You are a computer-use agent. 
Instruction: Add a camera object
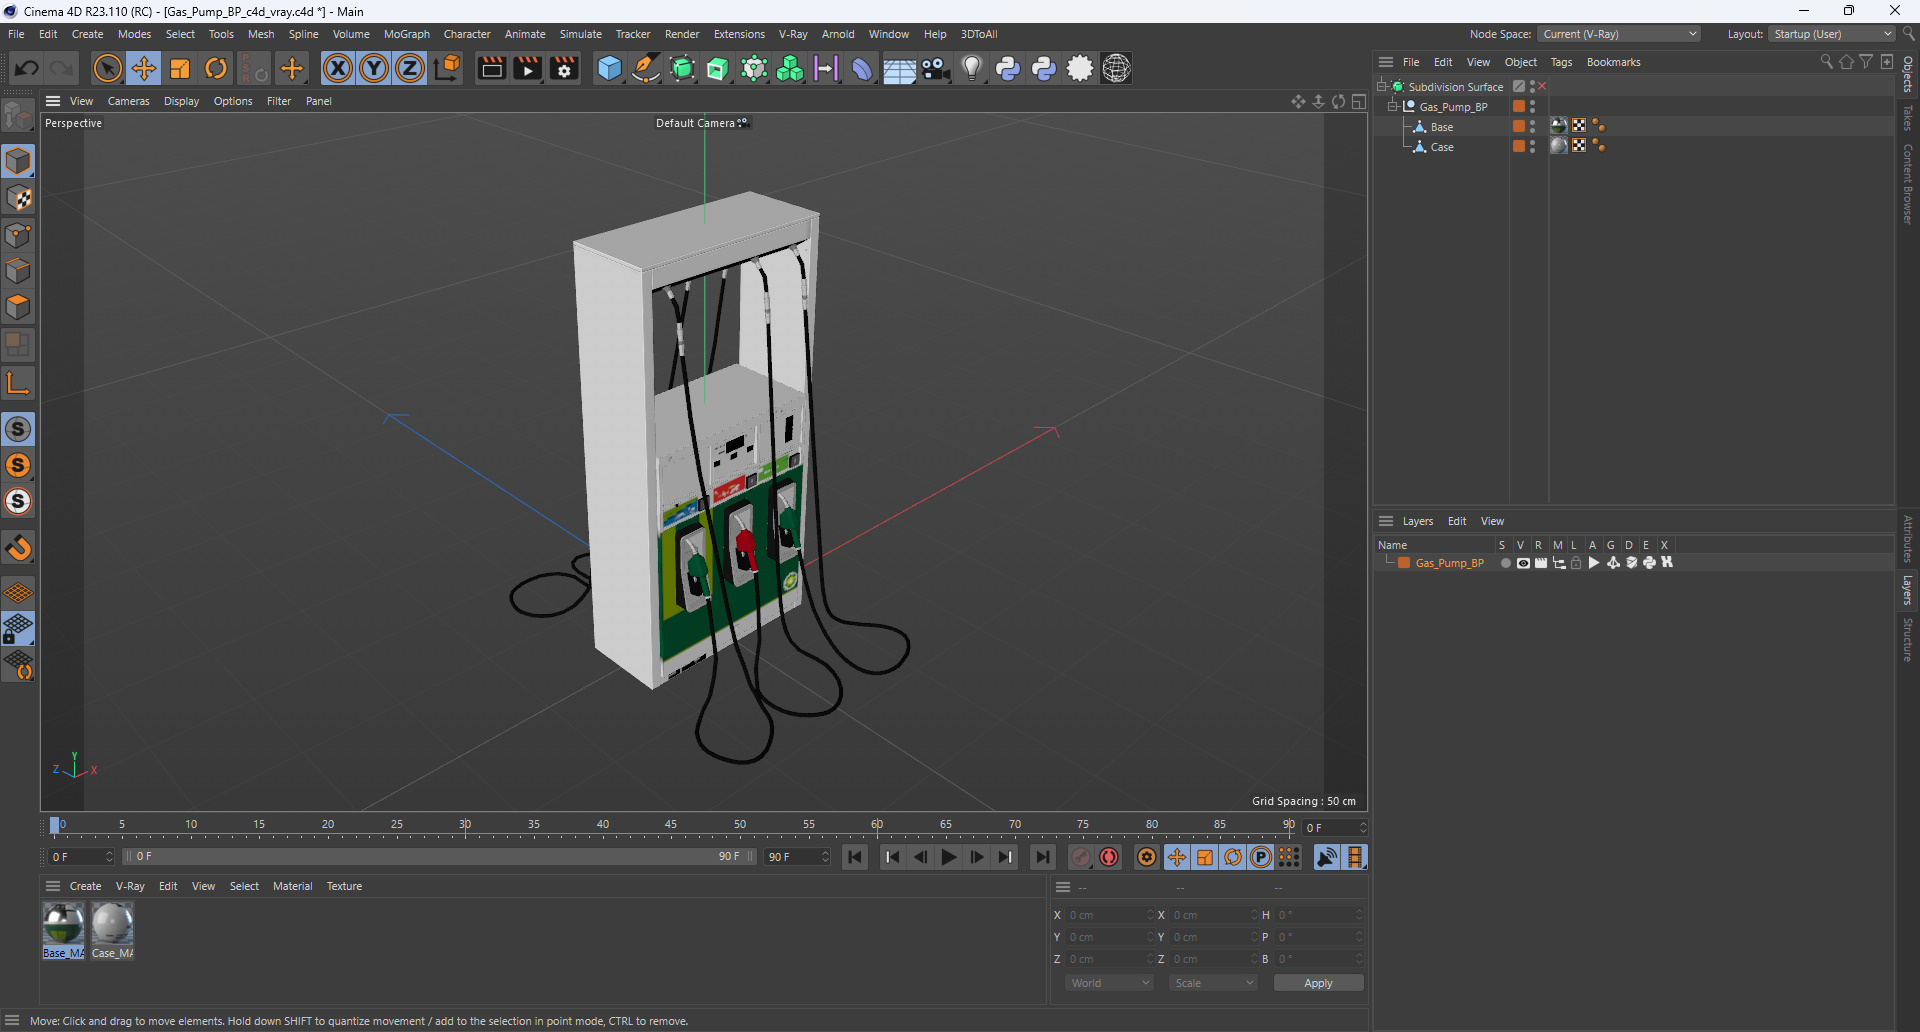pyautogui.click(x=936, y=68)
